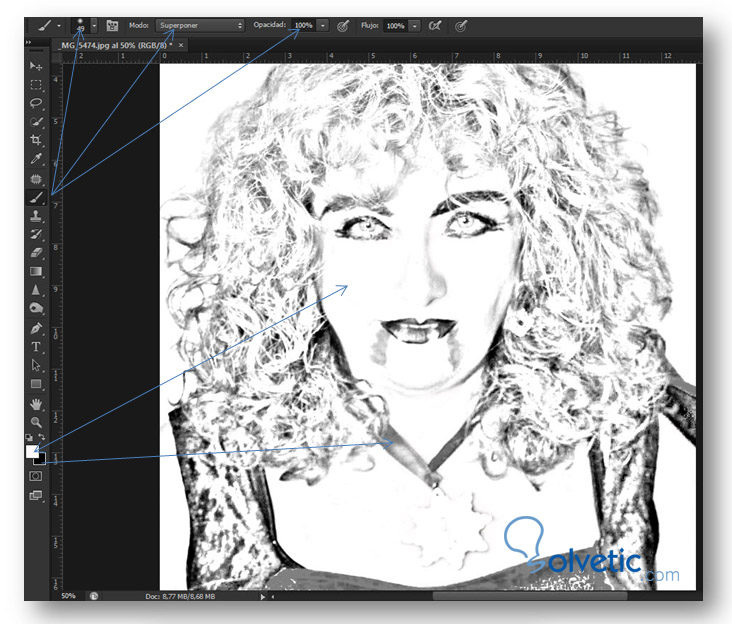
Task: Select the Horizontal Type tool
Action: coord(36,347)
